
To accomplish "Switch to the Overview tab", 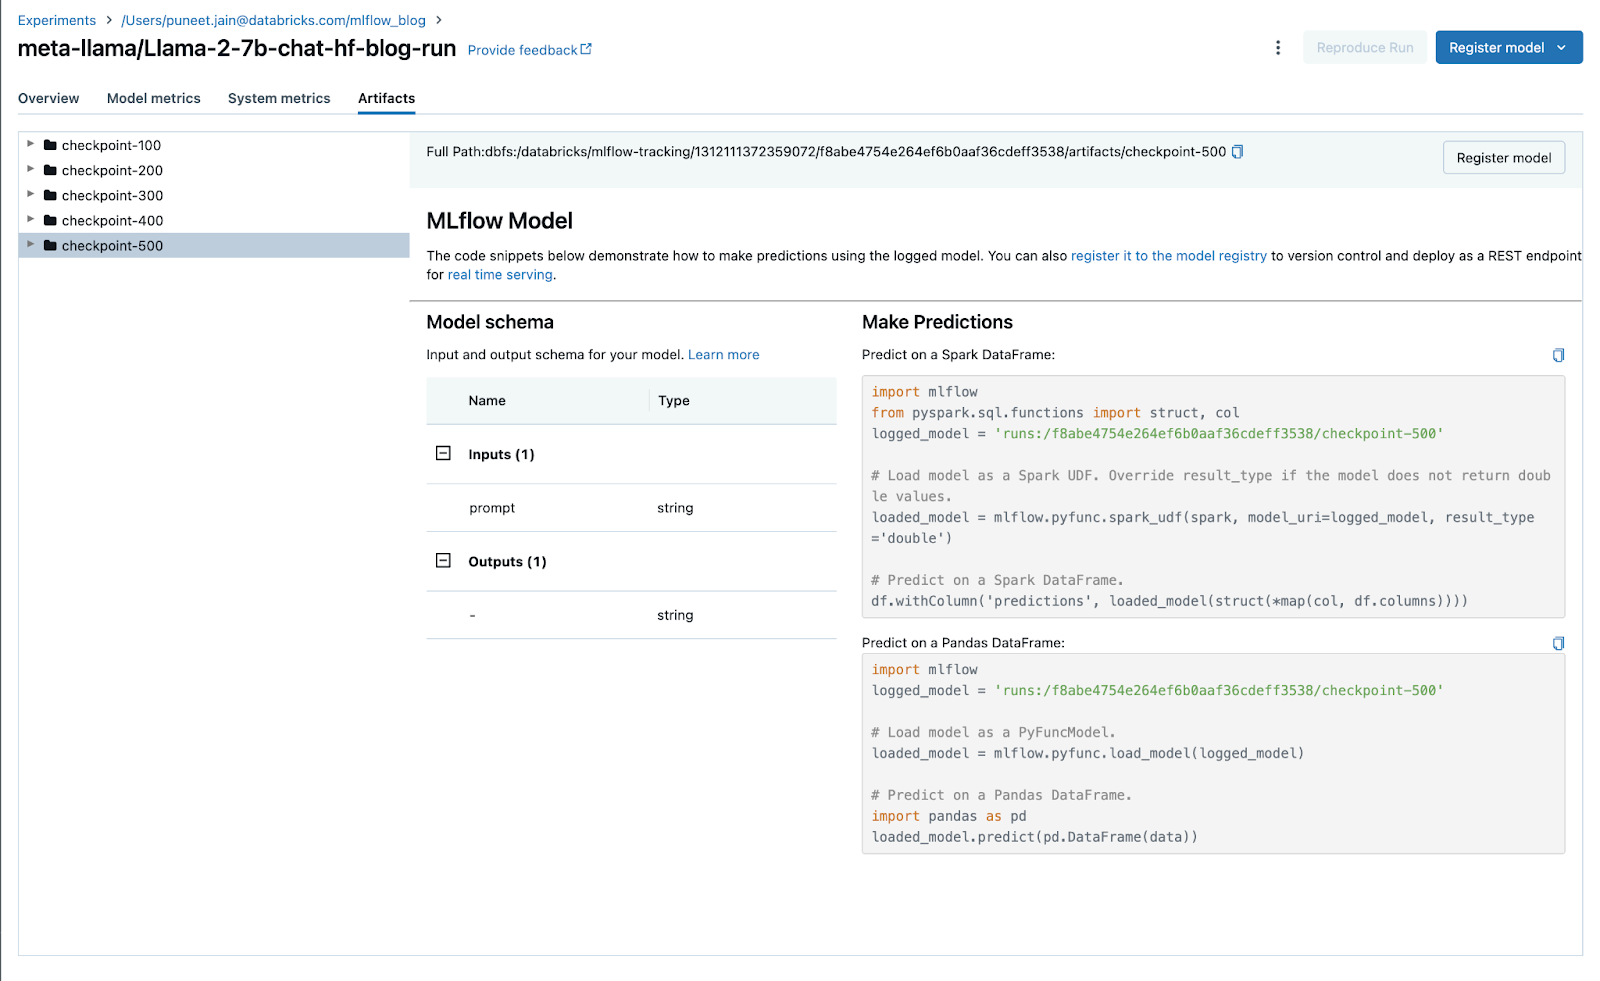I will 48,98.
